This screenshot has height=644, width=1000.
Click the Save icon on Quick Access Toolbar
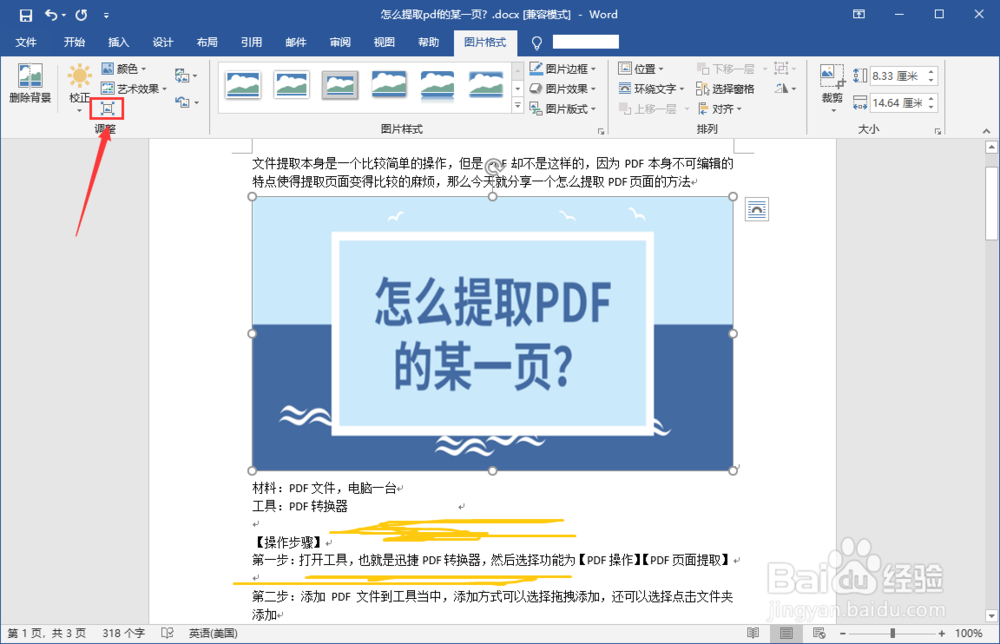[25, 14]
